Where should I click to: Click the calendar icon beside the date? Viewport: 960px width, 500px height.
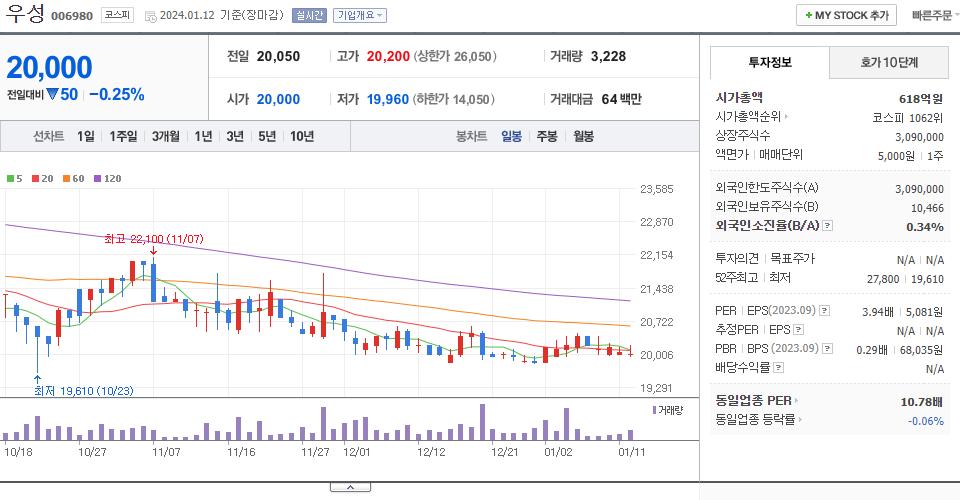click(151, 17)
